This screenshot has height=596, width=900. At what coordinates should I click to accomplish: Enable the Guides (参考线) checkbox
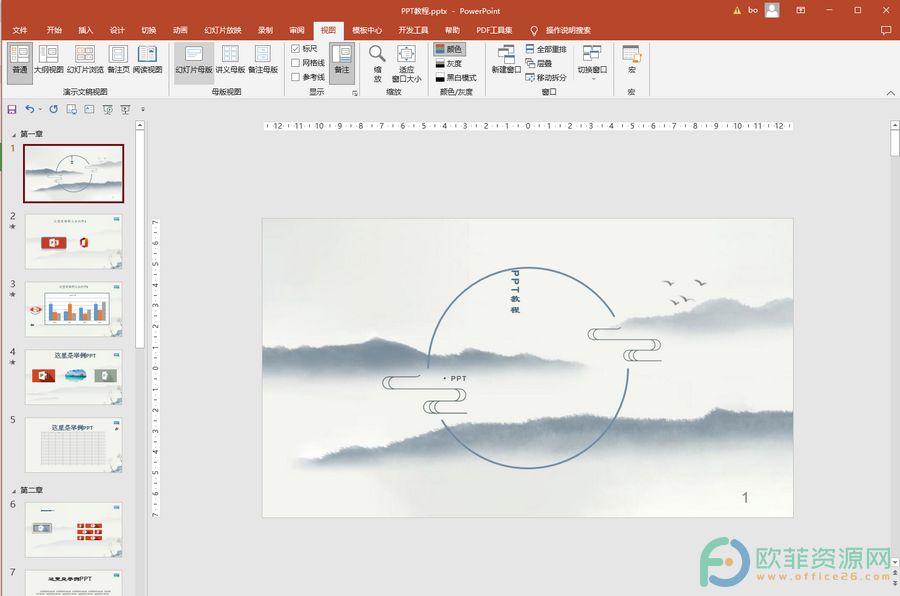(x=296, y=77)
